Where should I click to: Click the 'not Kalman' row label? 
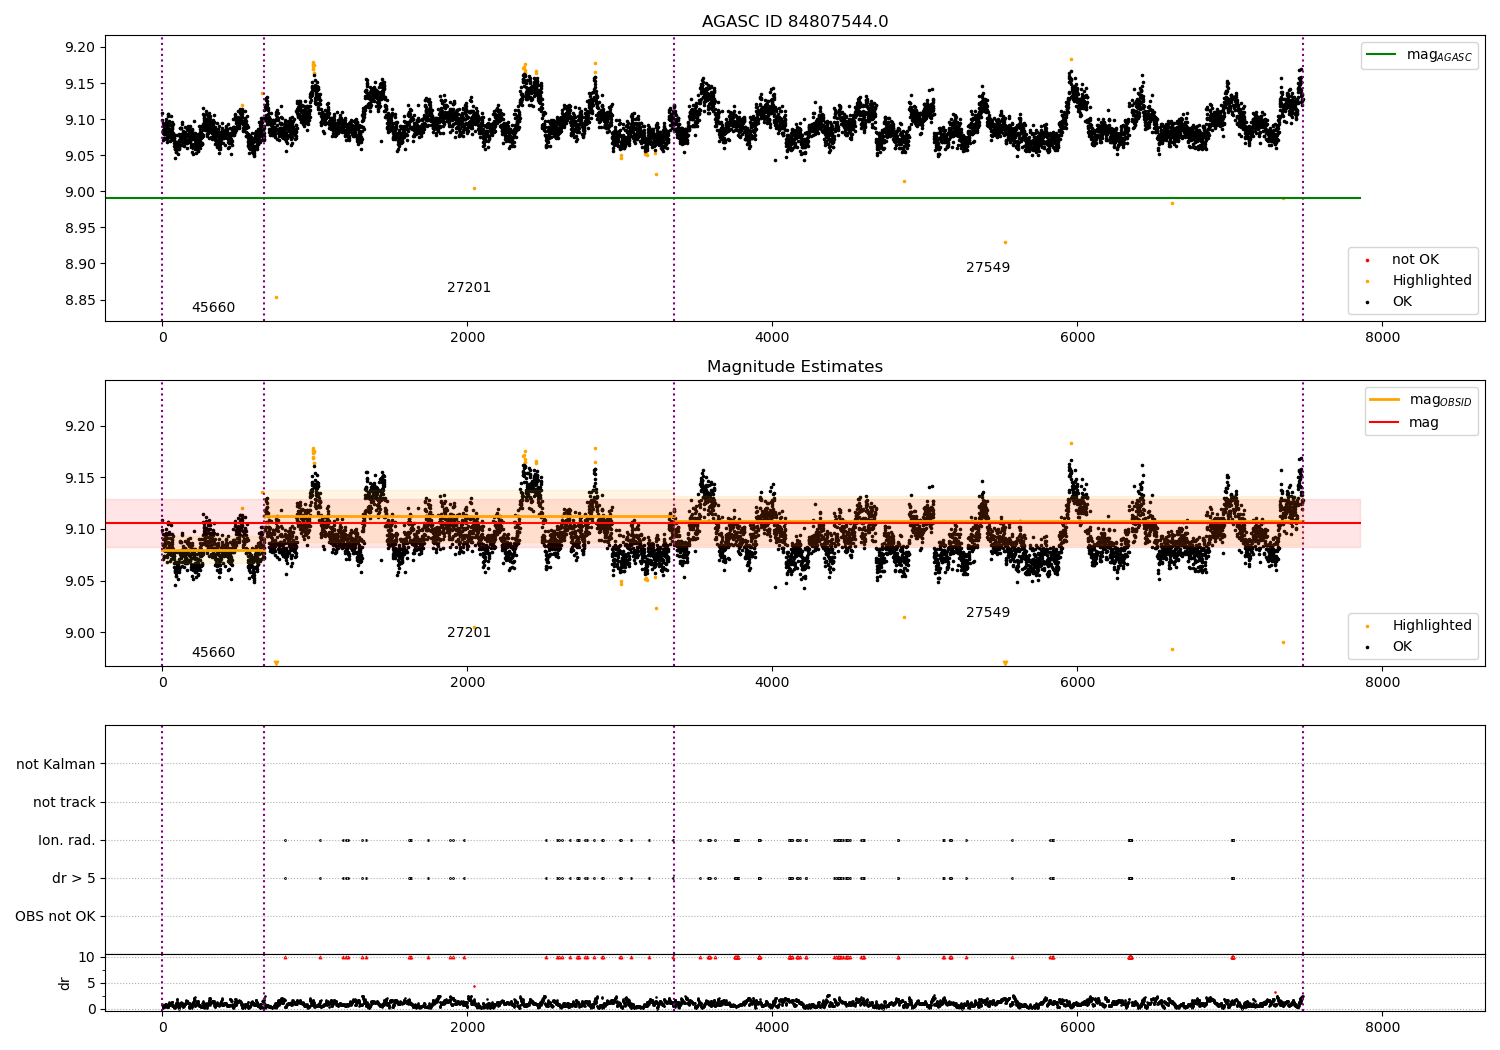pyautogui.click(x=56, y=765)
